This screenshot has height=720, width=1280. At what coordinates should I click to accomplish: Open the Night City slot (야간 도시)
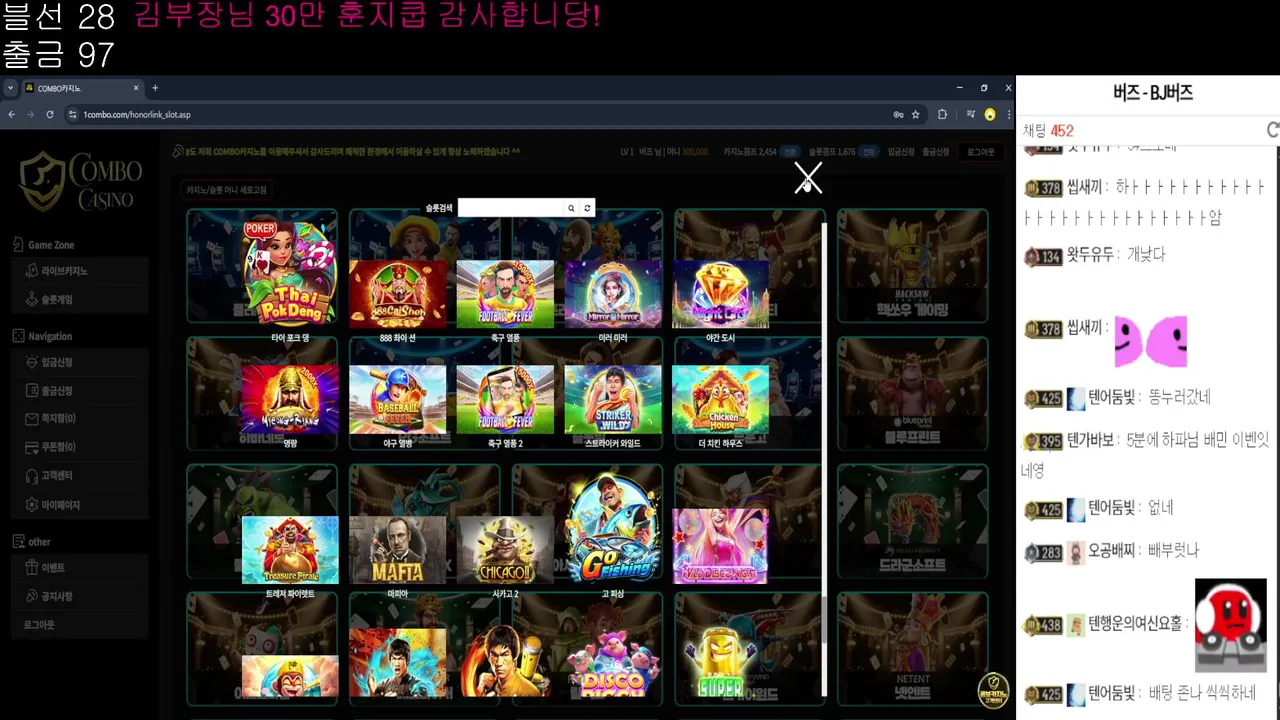(720, 294)
